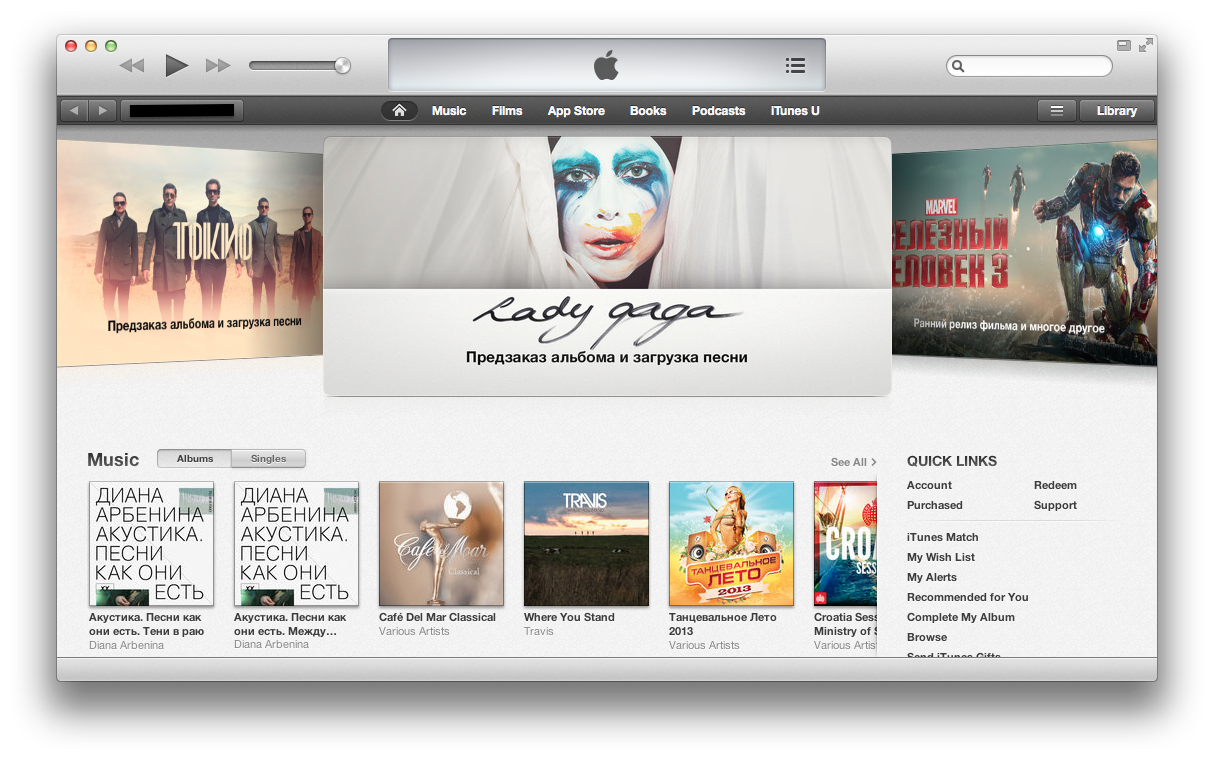This screenshot has height=760, width=1214.
Task: Open the Lady Gaga featured banner
Action: click(x=607, y=266)
